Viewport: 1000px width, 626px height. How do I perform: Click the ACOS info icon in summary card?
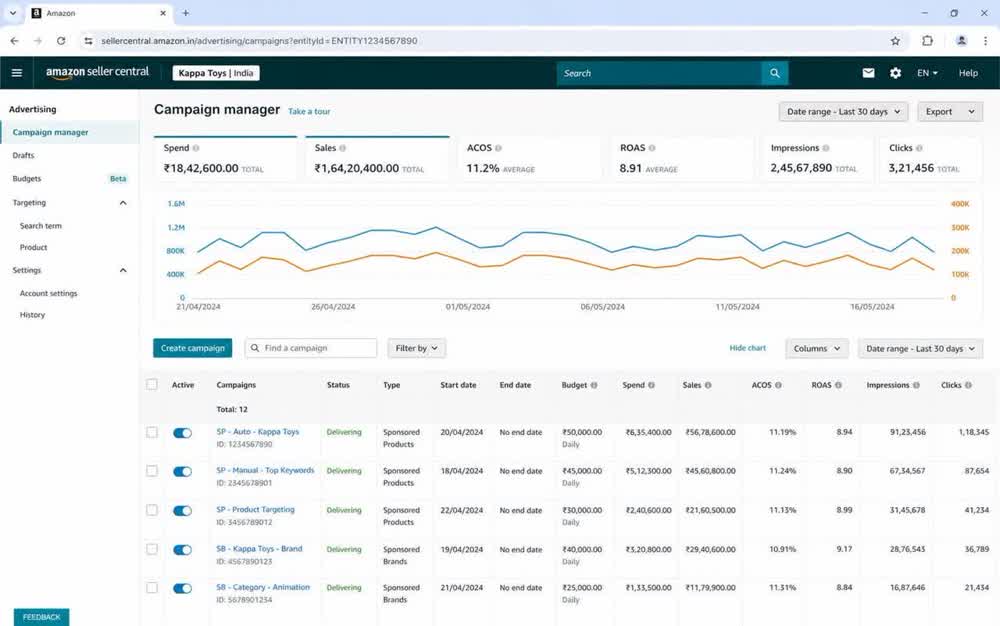coord(498,148)
